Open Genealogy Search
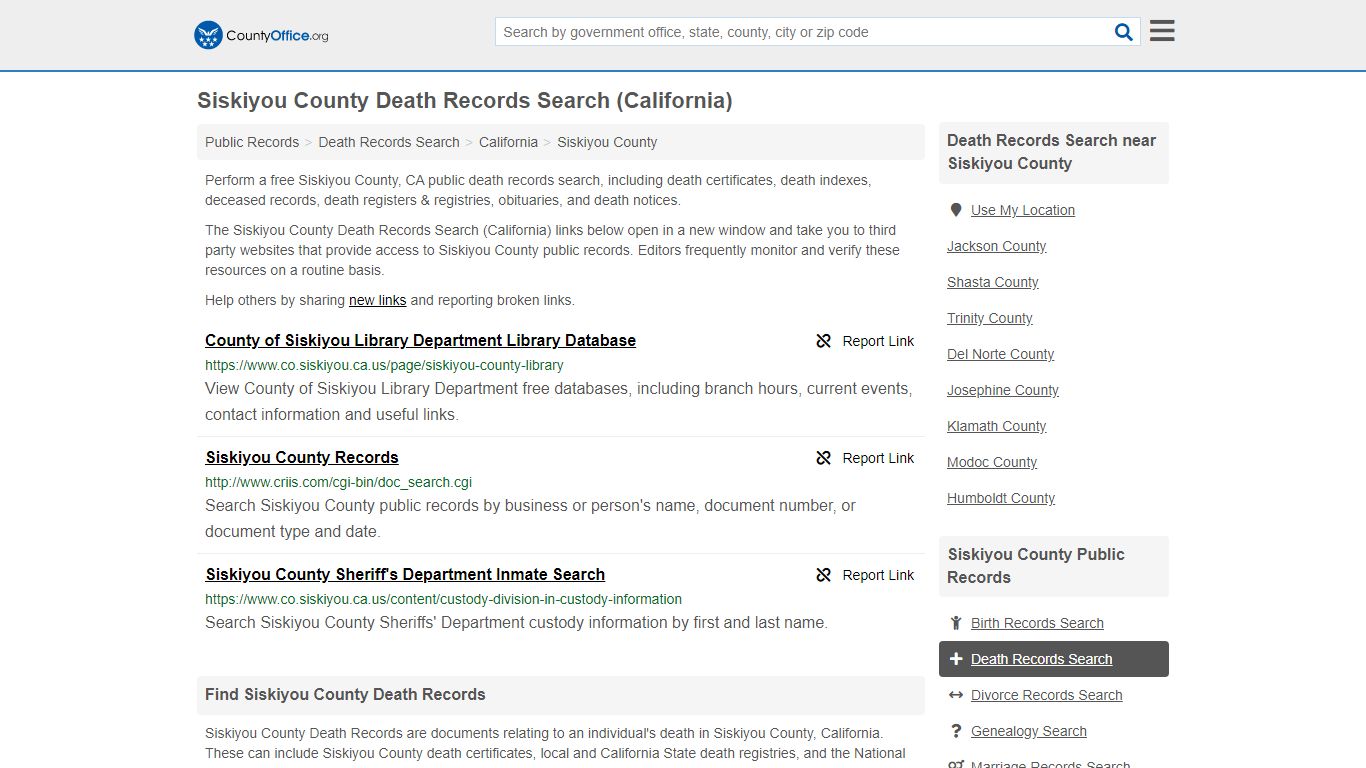Image resolution: width=1366 pixels, height=768 pixels. [x=1029, y=731]
